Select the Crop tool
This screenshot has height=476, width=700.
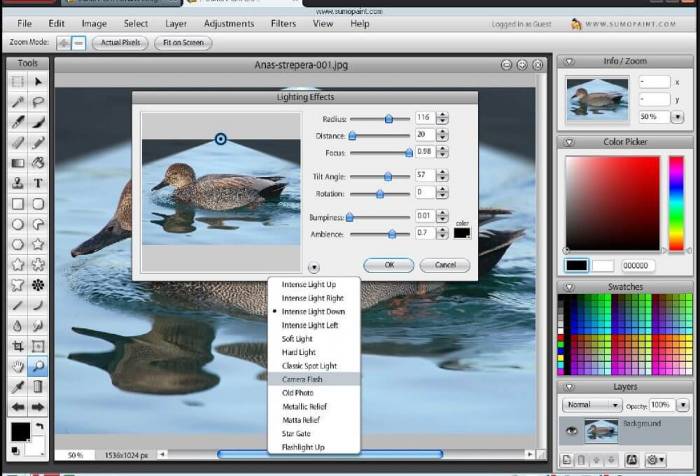[x=17, y=346]
